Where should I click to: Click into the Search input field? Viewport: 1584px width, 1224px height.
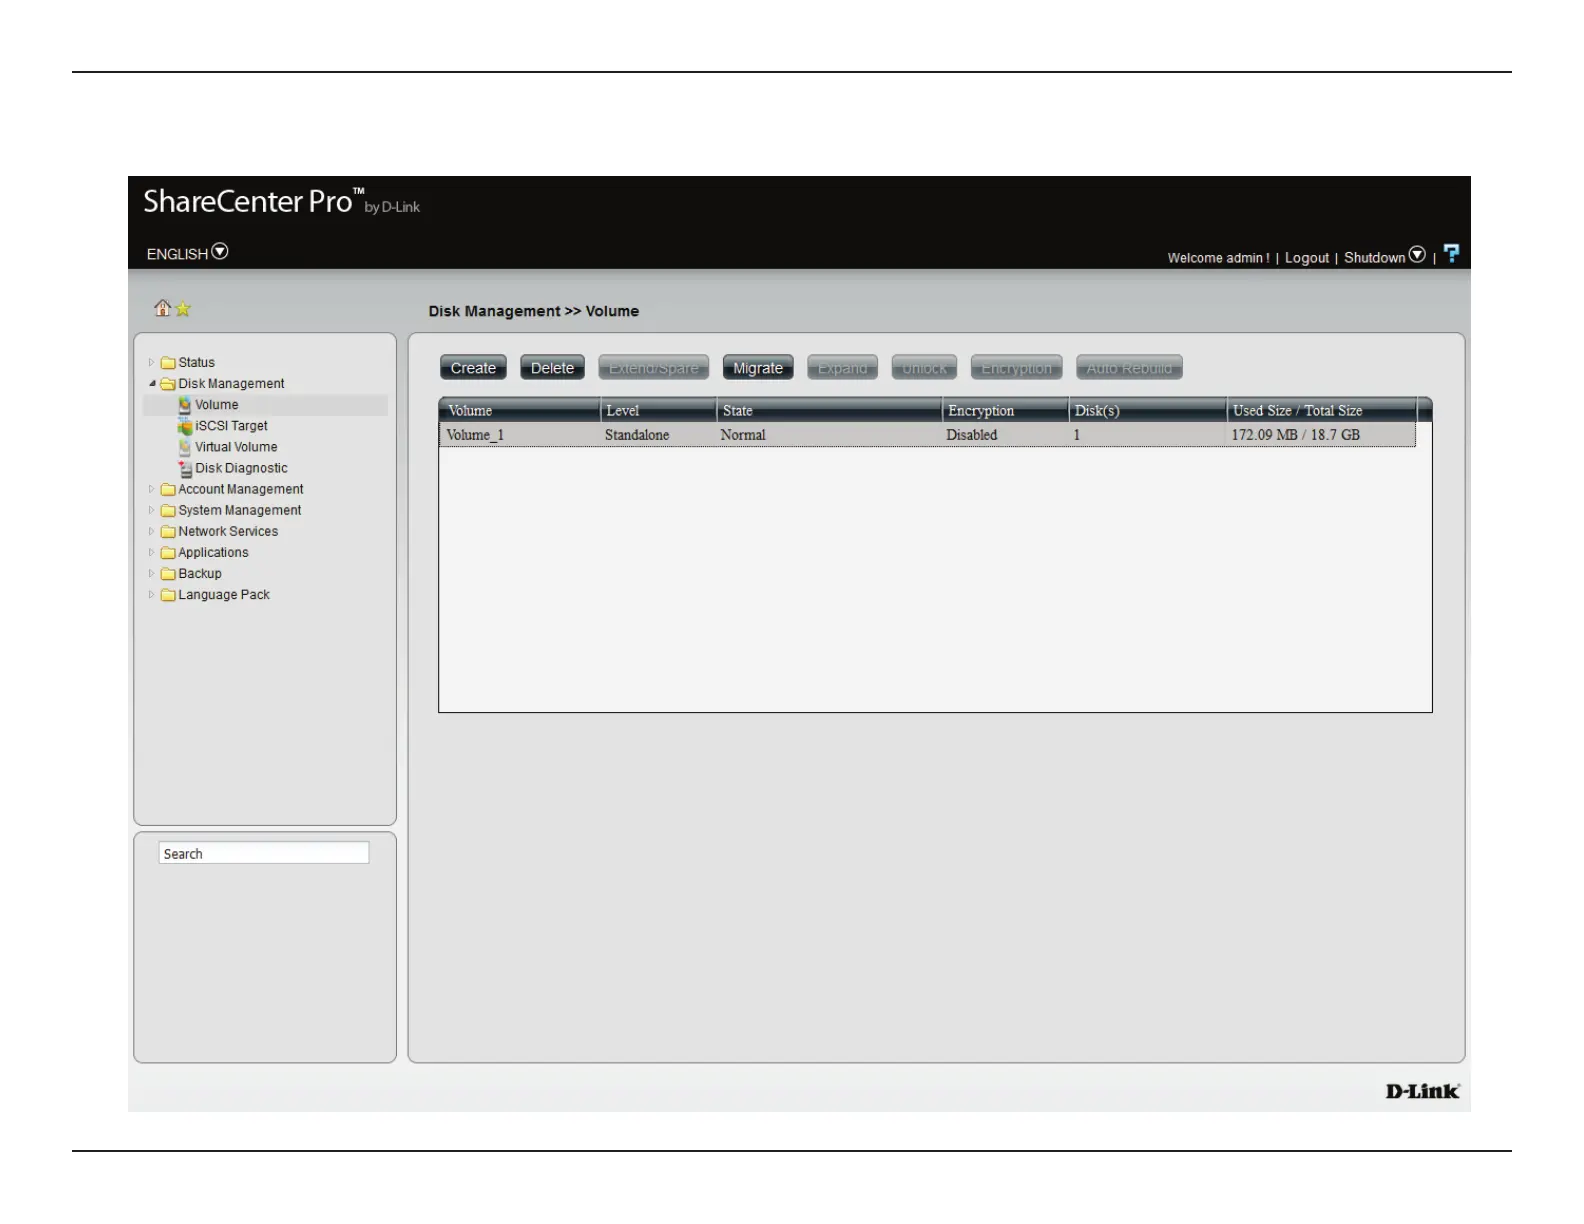pyautogui.click(x=264, y=853)
